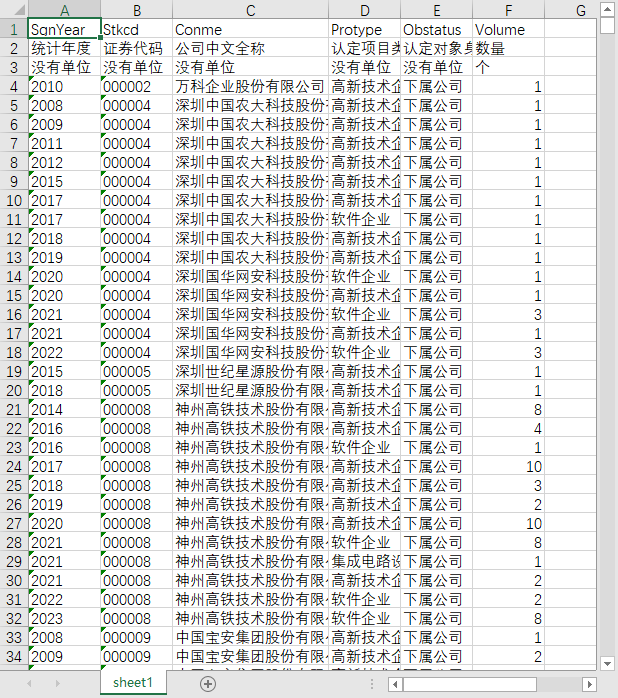This screenshot has width=618, height=698.
Task: Click vertical scrollbar down arrow
Action: click(x=607, y=663)
